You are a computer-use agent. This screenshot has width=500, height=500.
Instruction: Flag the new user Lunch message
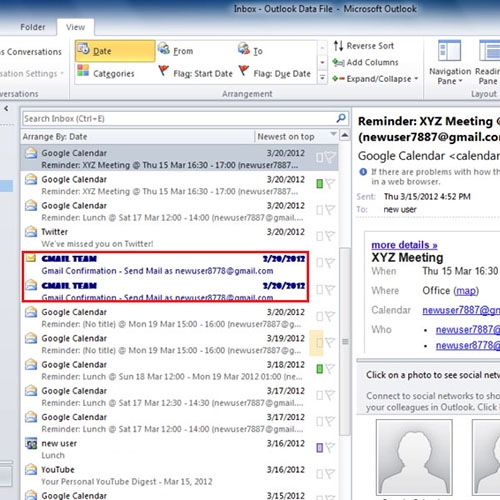click(x=330, y=447)
